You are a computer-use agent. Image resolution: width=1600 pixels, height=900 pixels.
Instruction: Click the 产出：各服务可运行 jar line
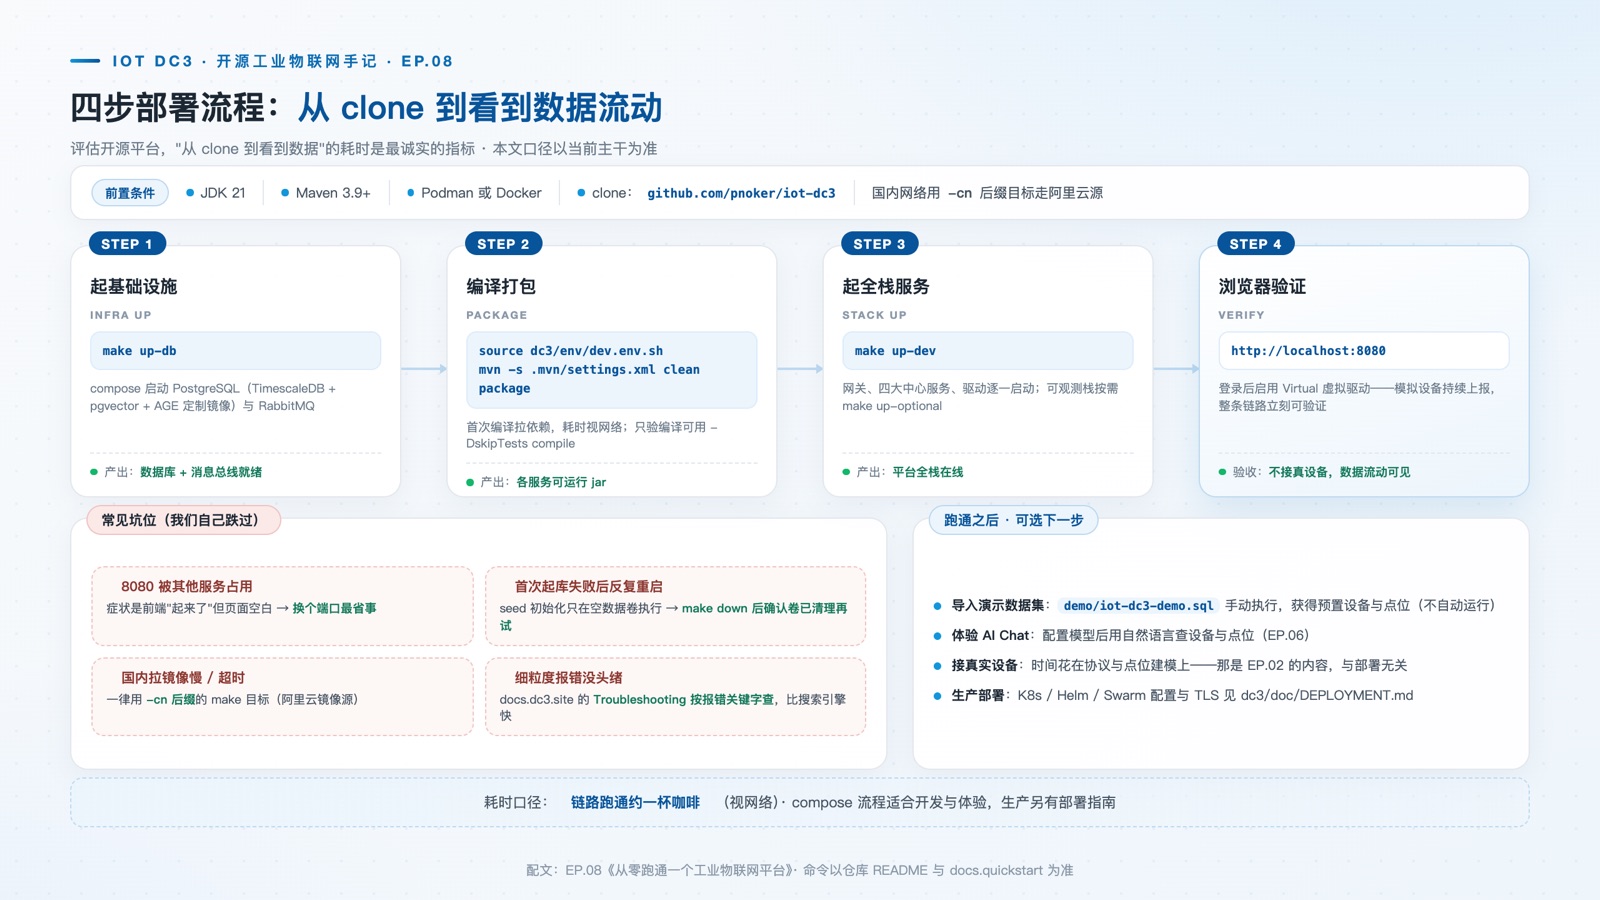tap(536, 482)
